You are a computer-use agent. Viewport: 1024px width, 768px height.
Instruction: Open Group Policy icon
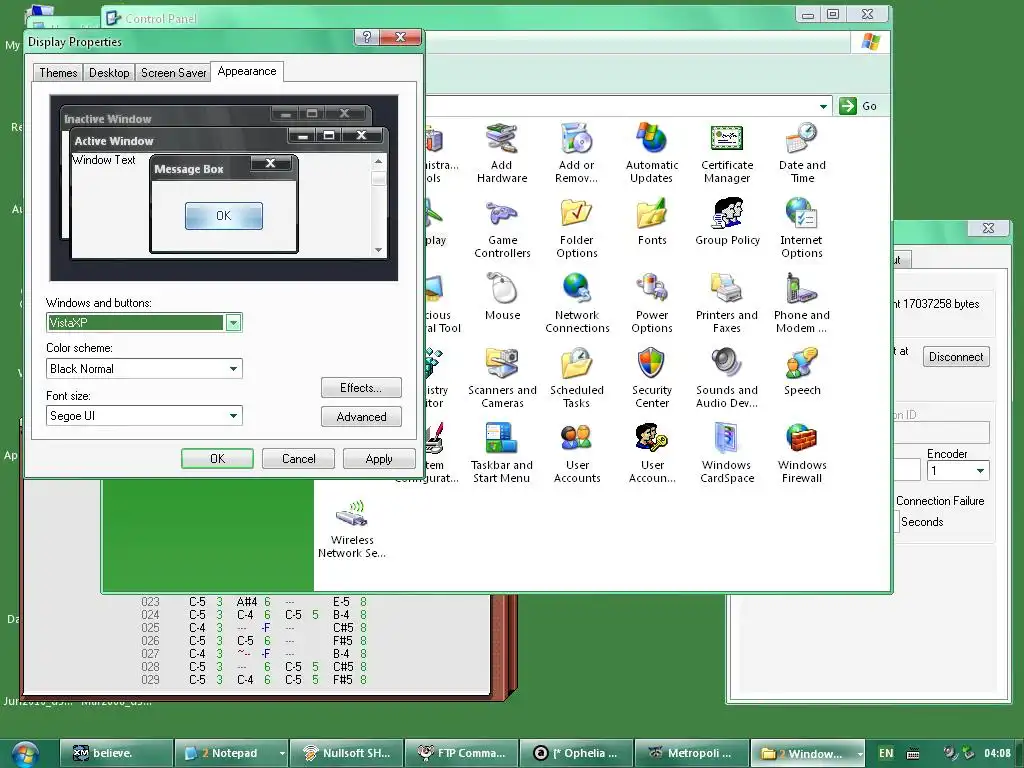tap(727, 222)
